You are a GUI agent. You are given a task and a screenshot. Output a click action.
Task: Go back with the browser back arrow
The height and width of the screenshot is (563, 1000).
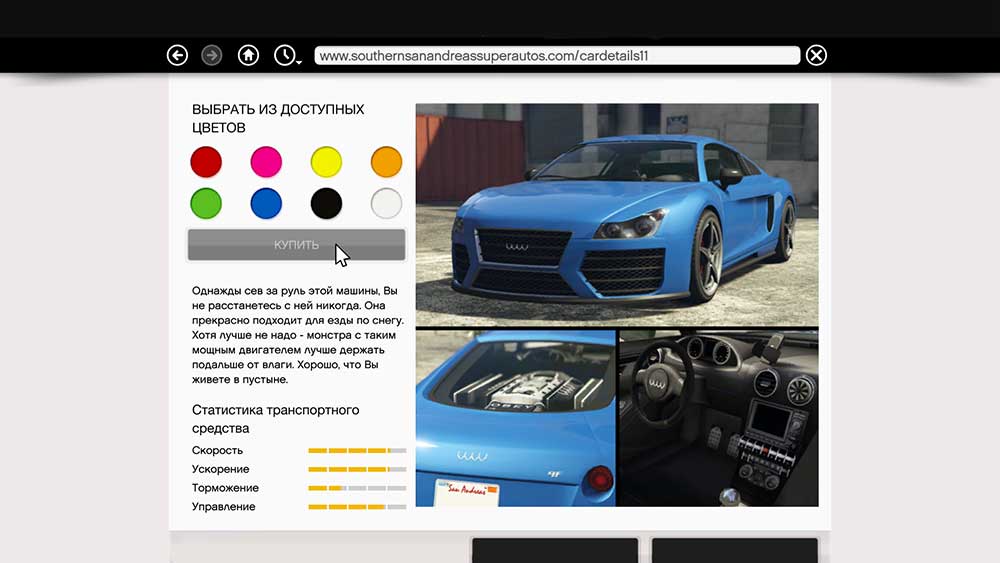[x=177, y=55]
